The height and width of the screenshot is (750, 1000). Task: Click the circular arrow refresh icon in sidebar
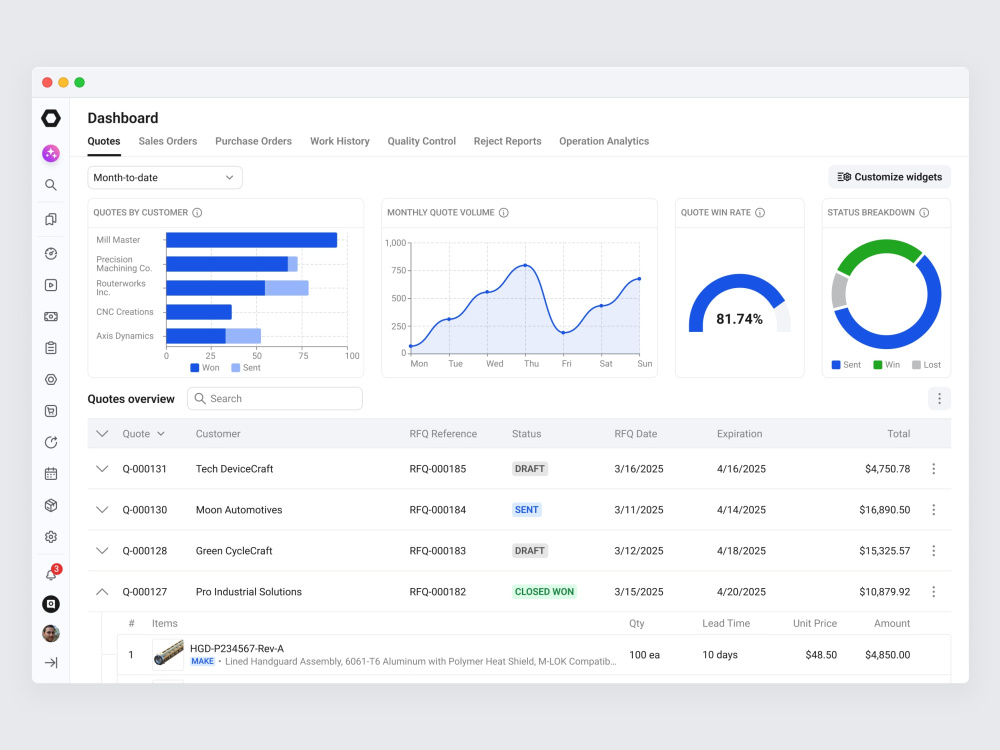click(x=51, y=443)
